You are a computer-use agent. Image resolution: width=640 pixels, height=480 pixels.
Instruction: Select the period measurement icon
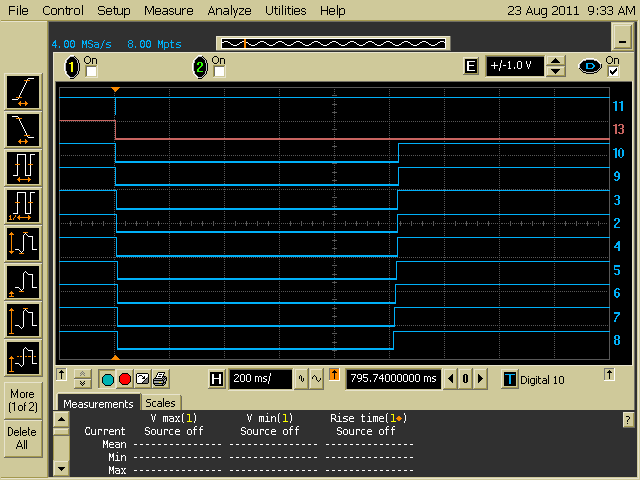click(x=23, y=168)
